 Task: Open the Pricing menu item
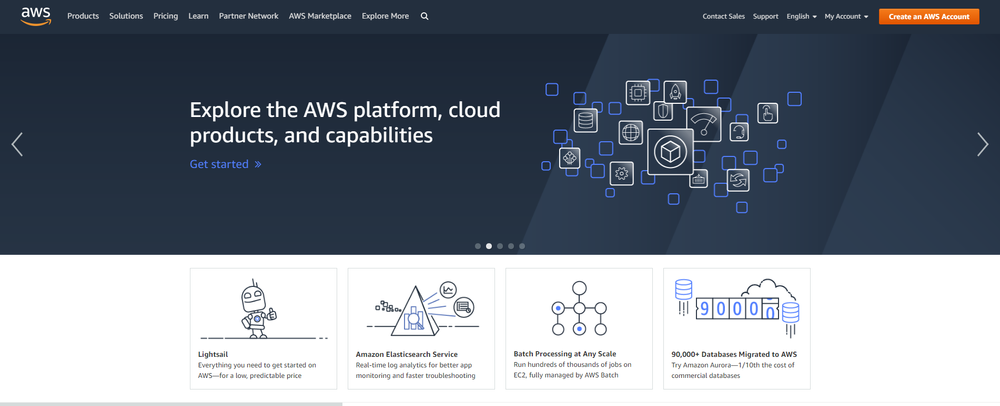pos(166,17)
